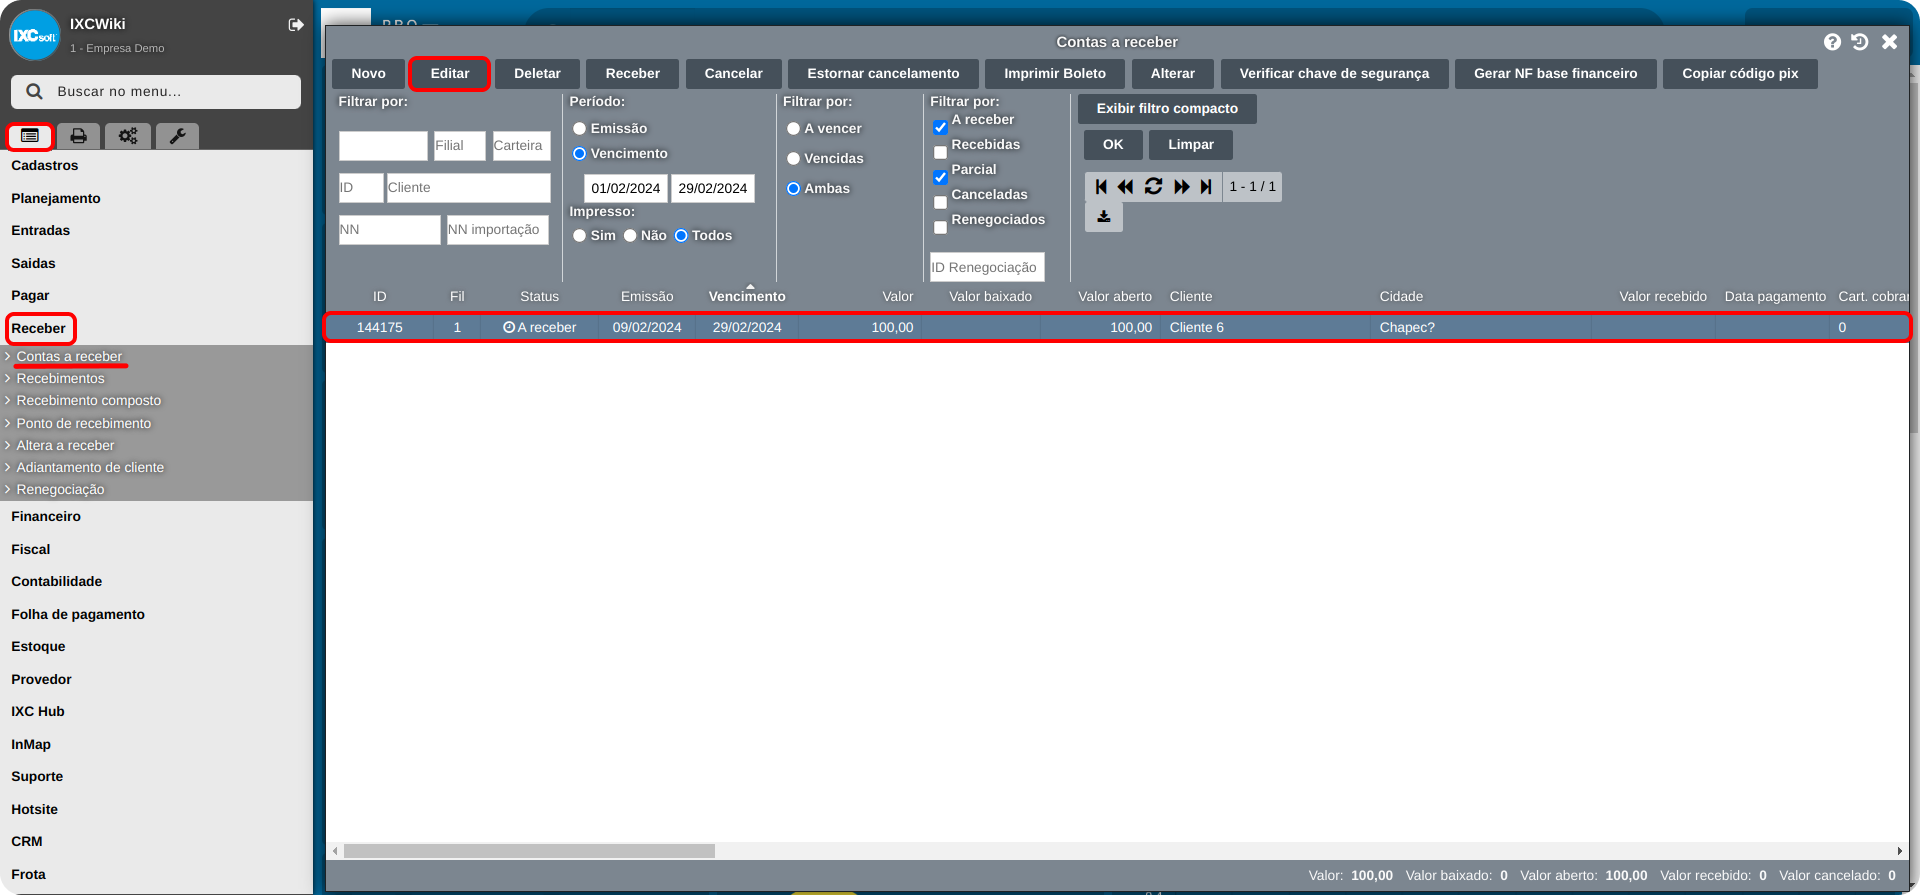1920x895 pixels.
Task: Click the IXCsoft logo icon
Action: (35, 35)
